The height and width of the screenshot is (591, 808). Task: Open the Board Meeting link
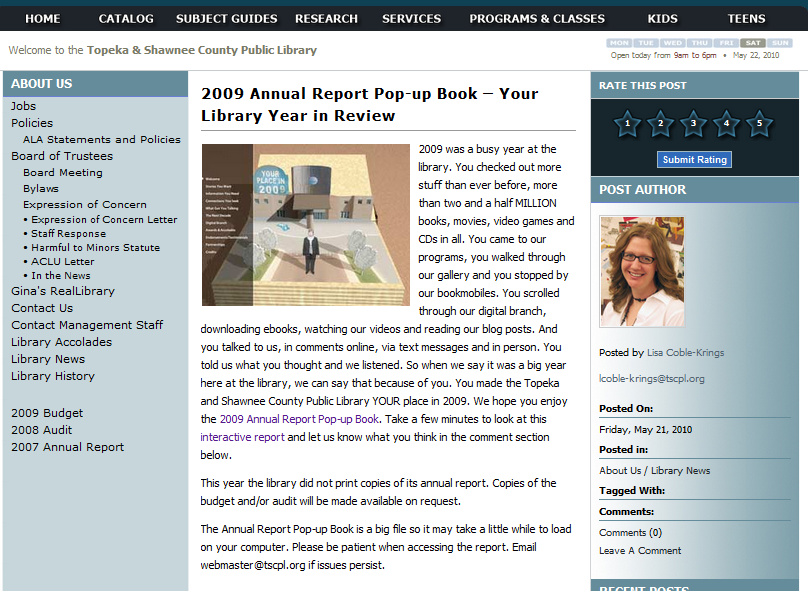pyautogui.click(x=63, y=173)
